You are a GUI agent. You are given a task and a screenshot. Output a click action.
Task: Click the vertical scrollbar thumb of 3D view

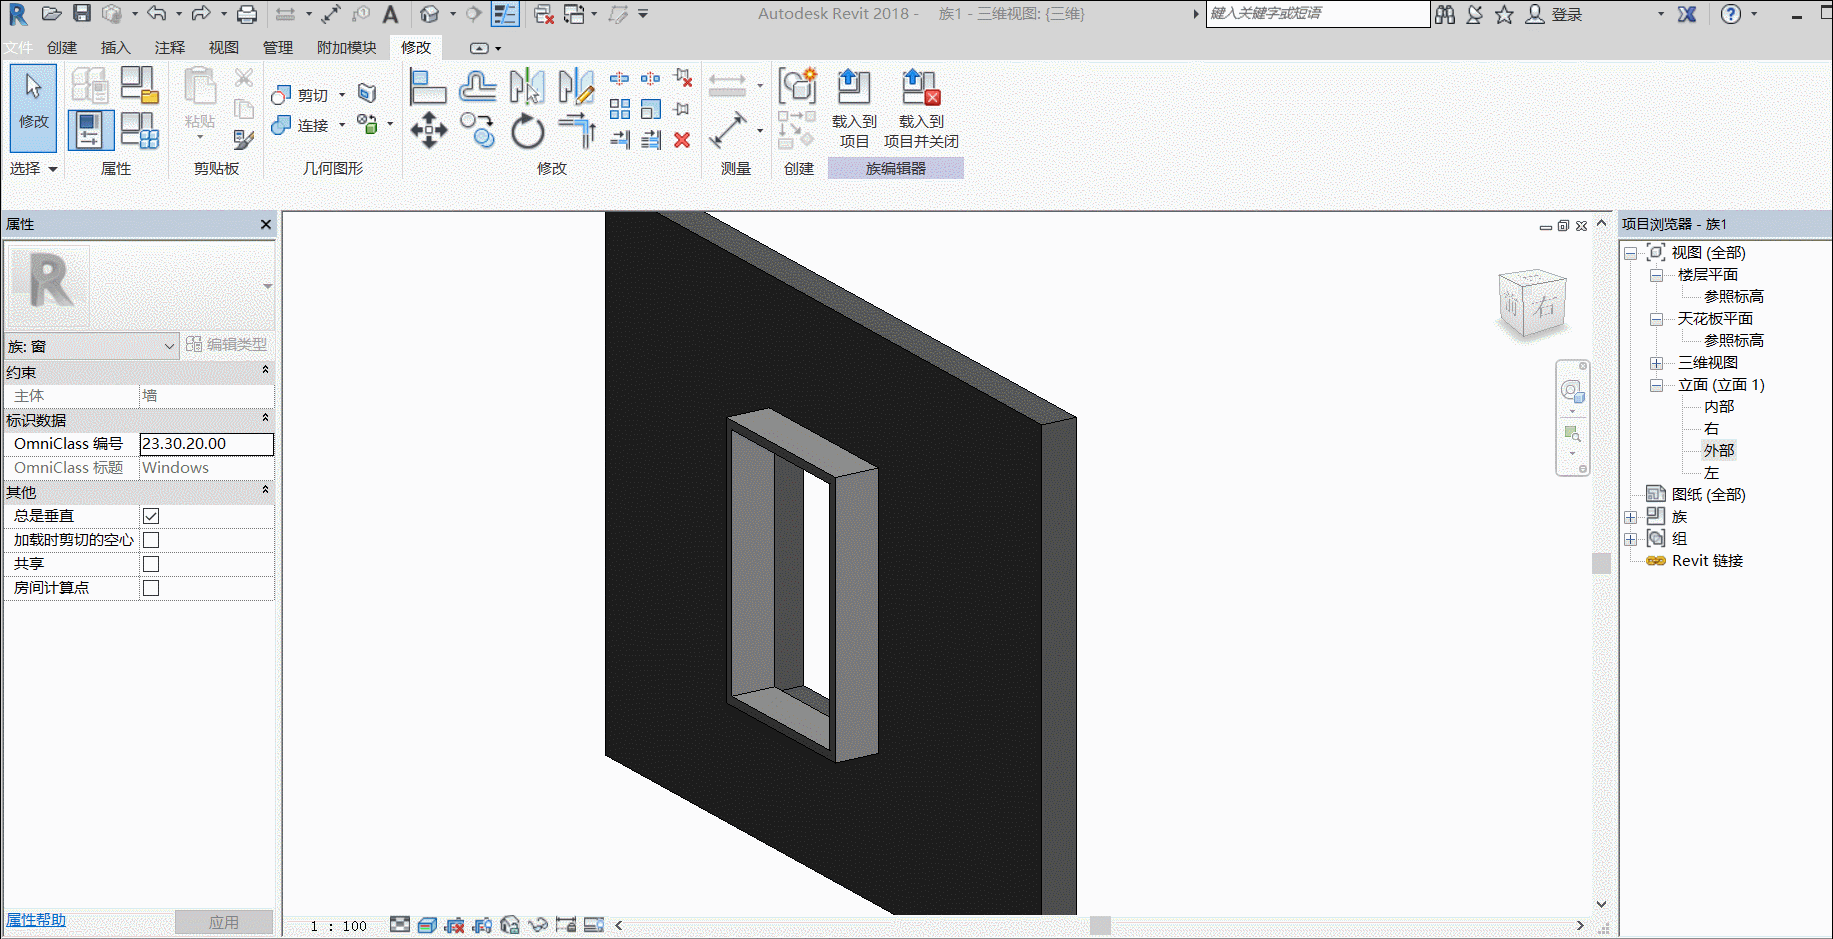pos(1601,562)
